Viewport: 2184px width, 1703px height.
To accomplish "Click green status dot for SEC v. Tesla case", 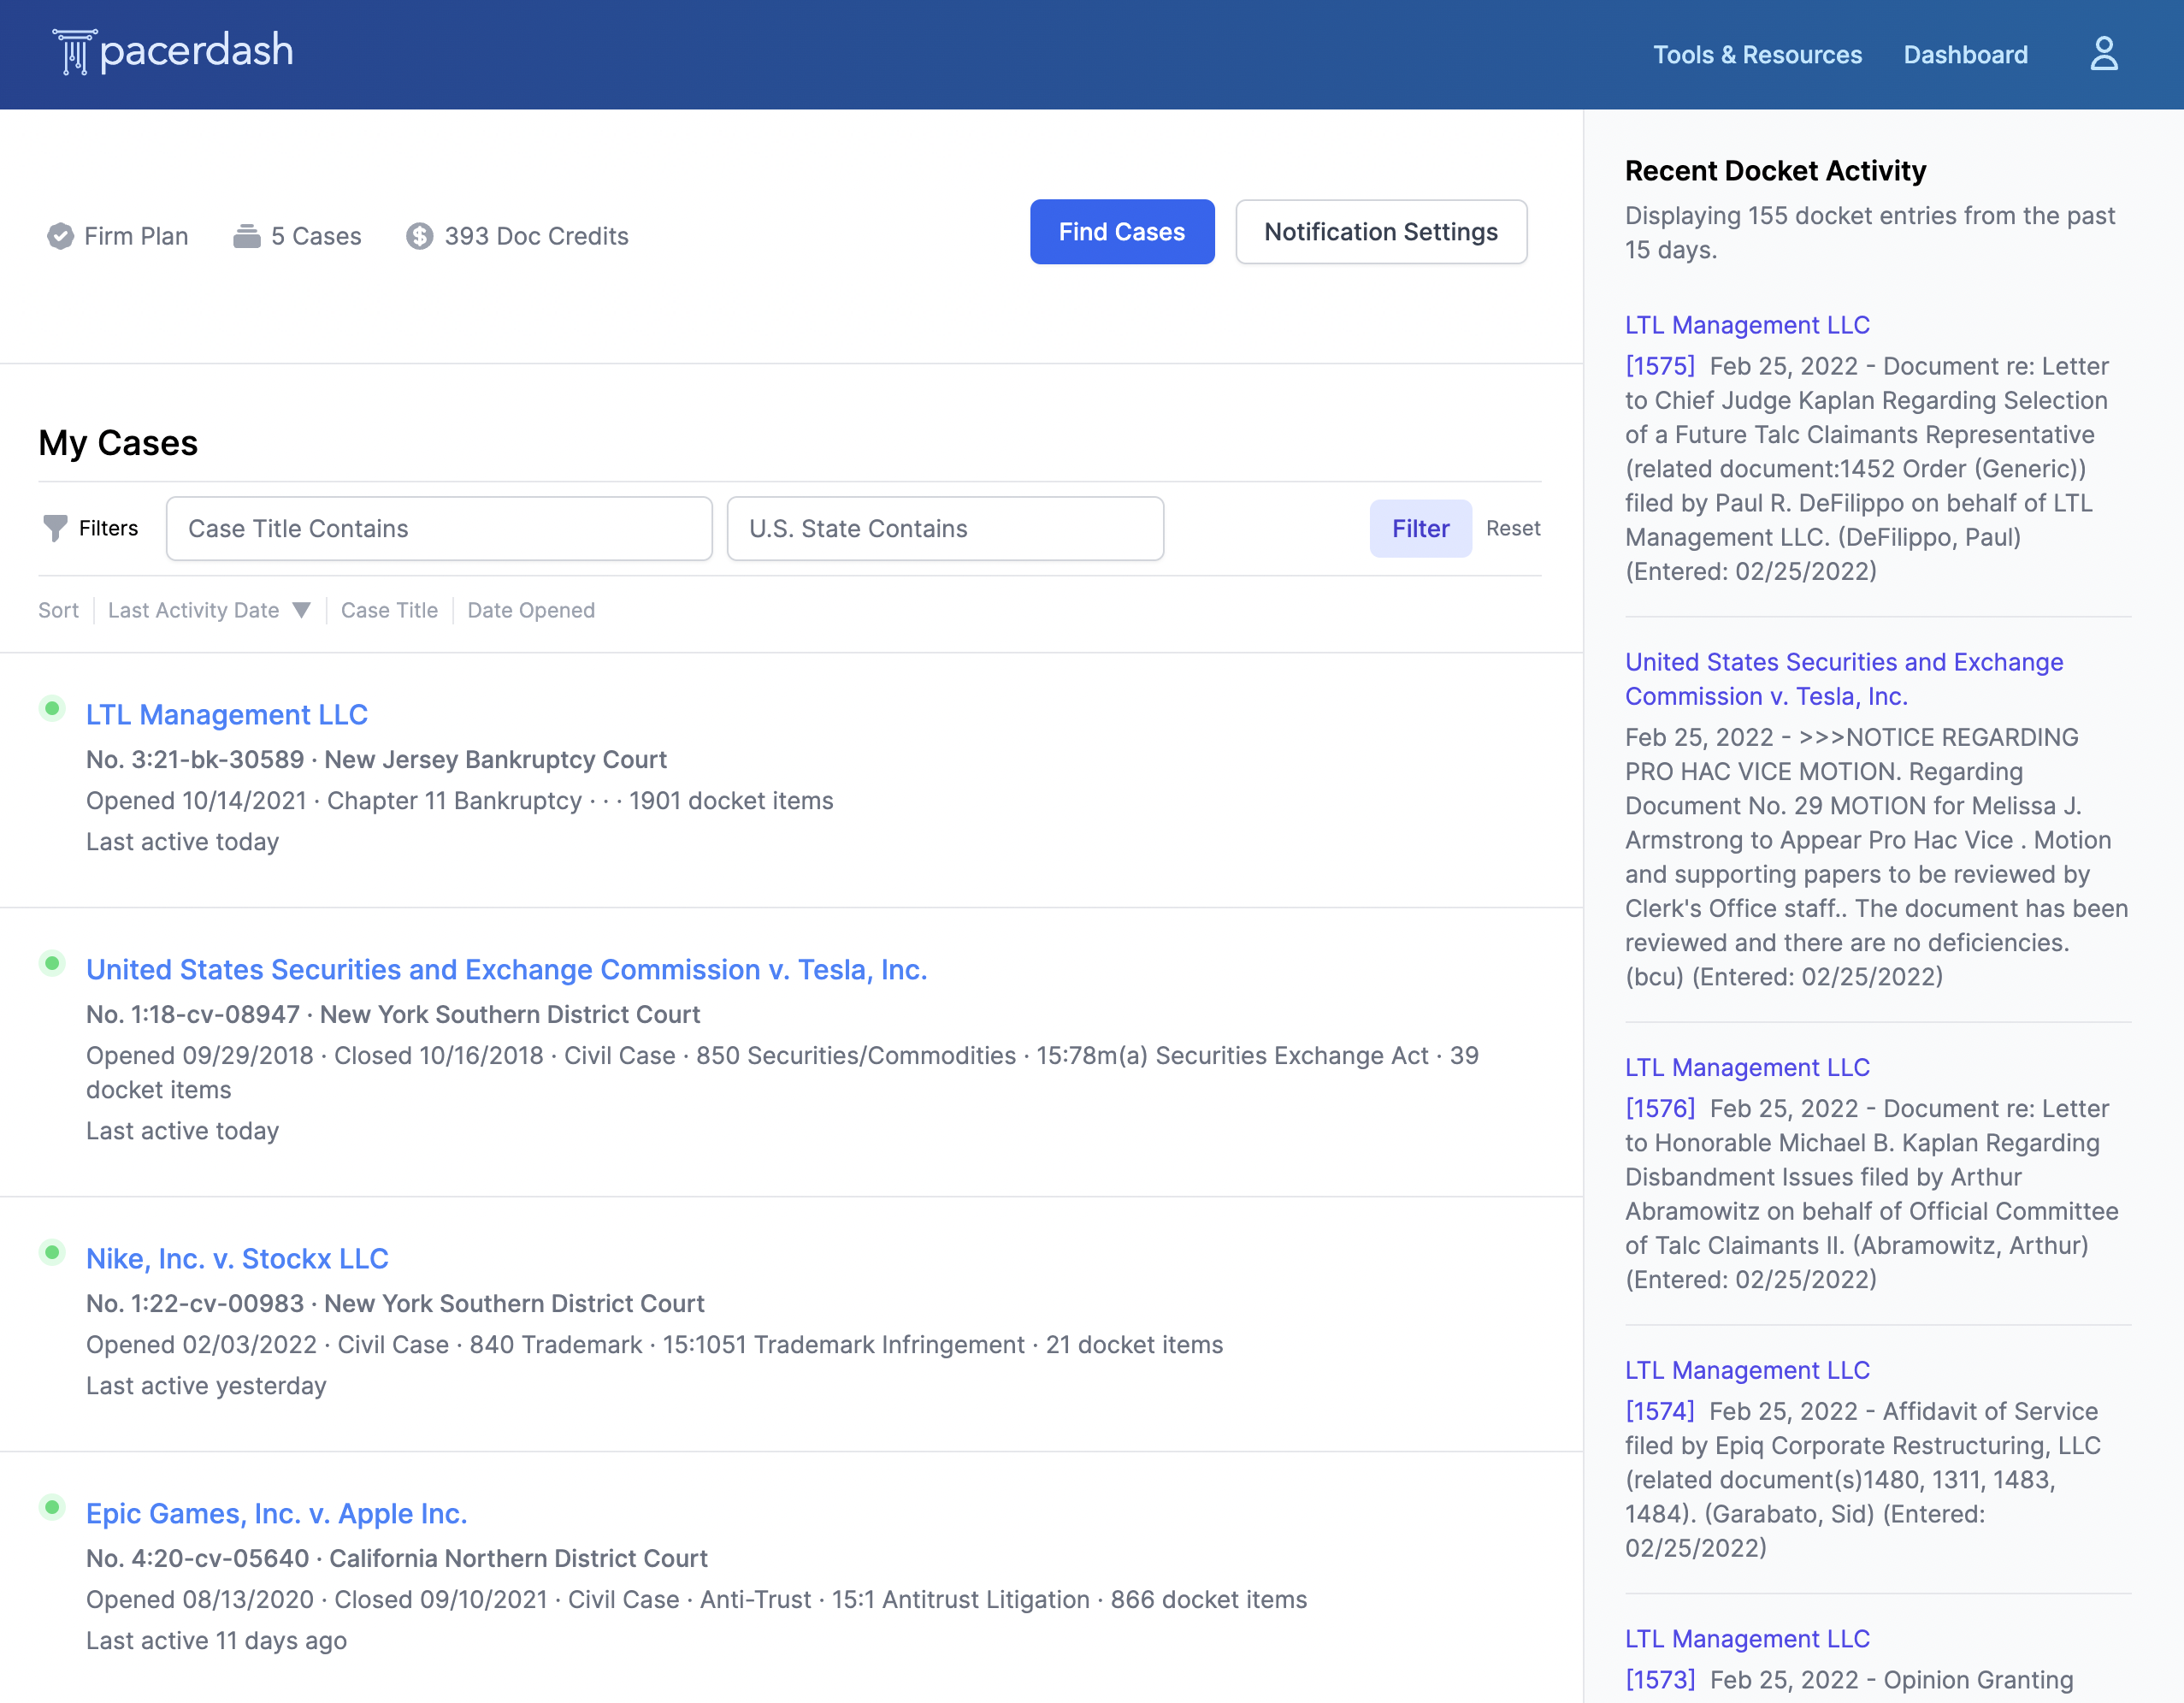I will 52,964.
